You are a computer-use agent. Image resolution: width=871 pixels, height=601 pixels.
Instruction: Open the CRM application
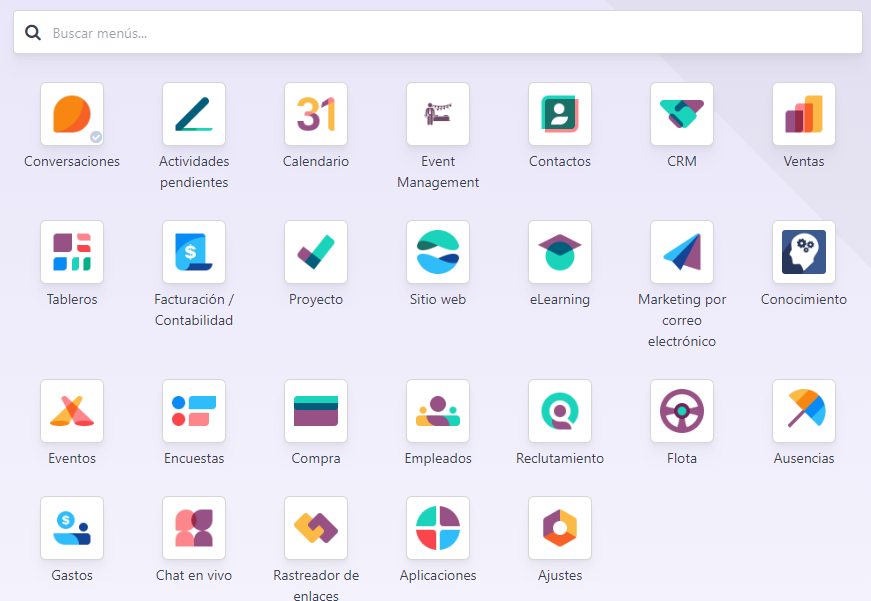coord(682,114)
